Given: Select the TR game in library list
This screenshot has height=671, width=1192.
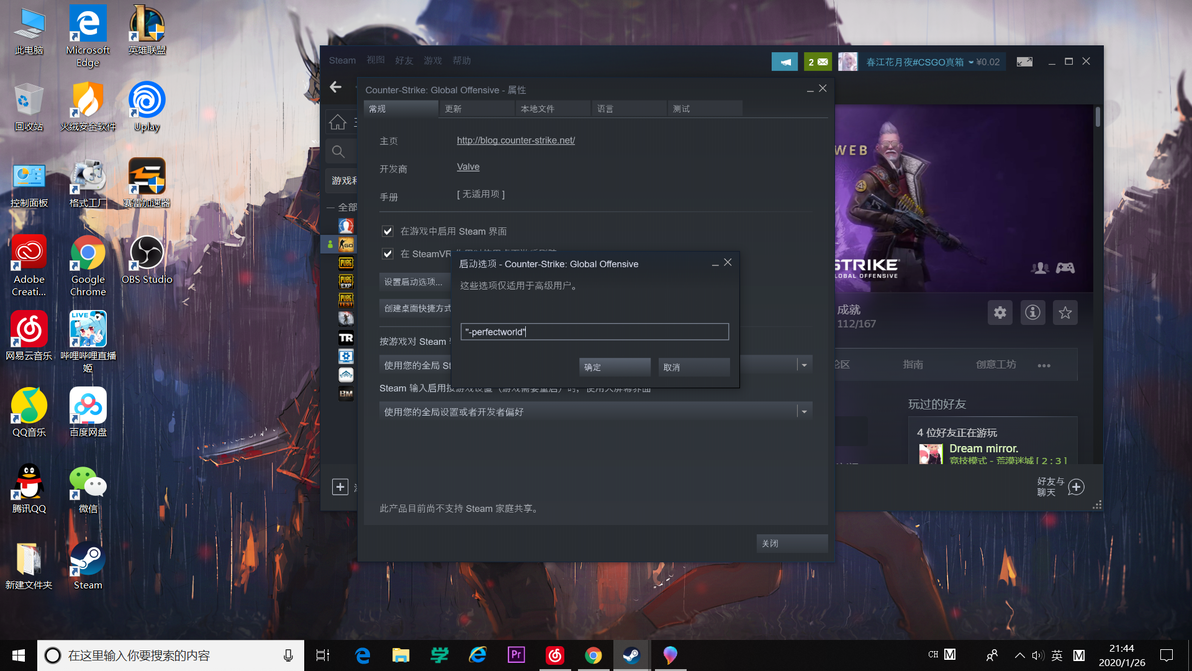Looking at the screenshot, I should pyautogui.click(x=346, y=337).
